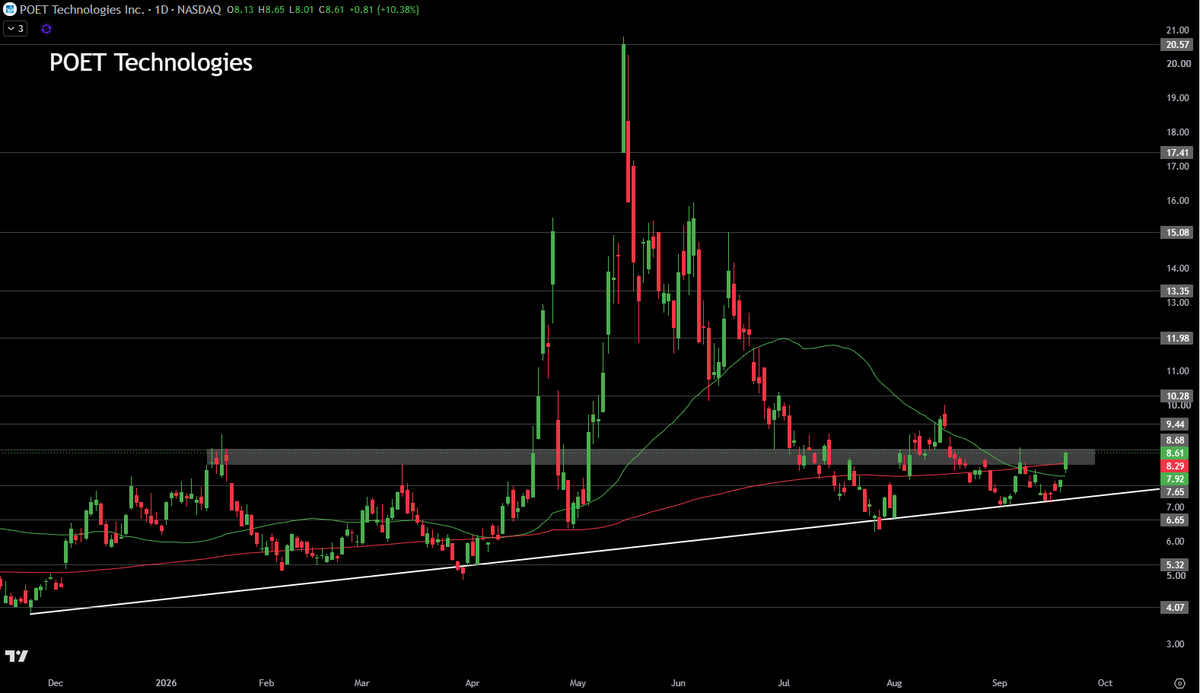Image resolution: width=1200 pixels, height=693 pixels.
Task: Click the 20.57 price level label
Action: click(1176, 45)
